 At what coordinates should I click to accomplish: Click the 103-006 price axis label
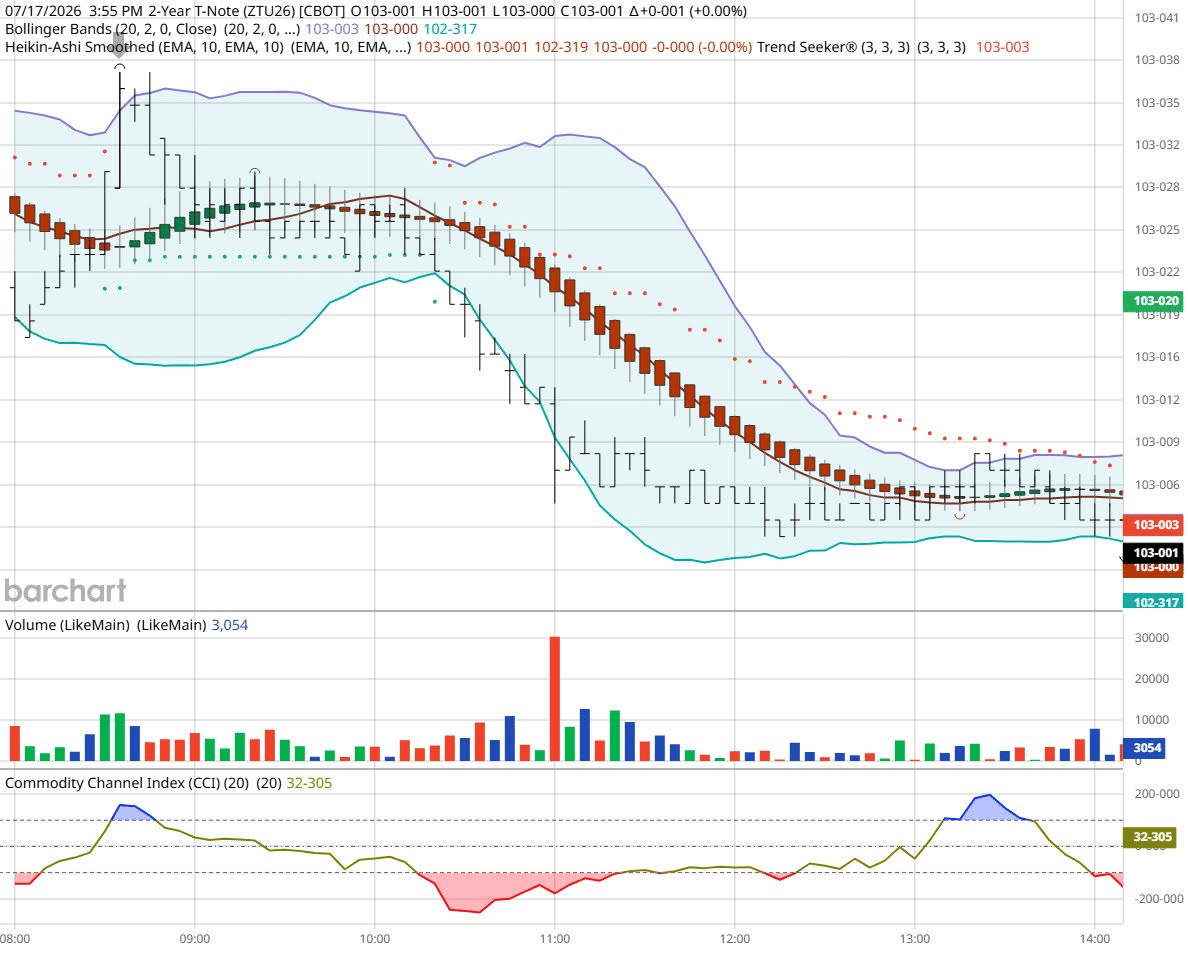tap(1157, 484)
